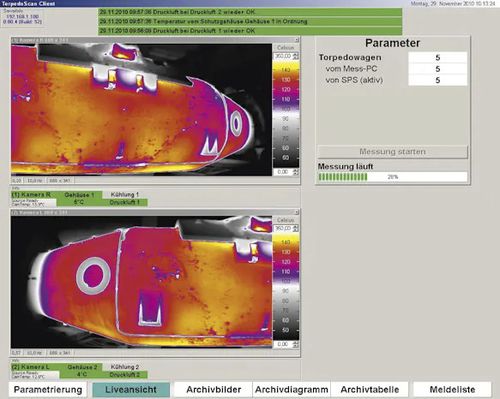This screenshot has height=399, width=500.
Task: Click the von SPS (aktiv) value field
Action: [x=438, y=80]
